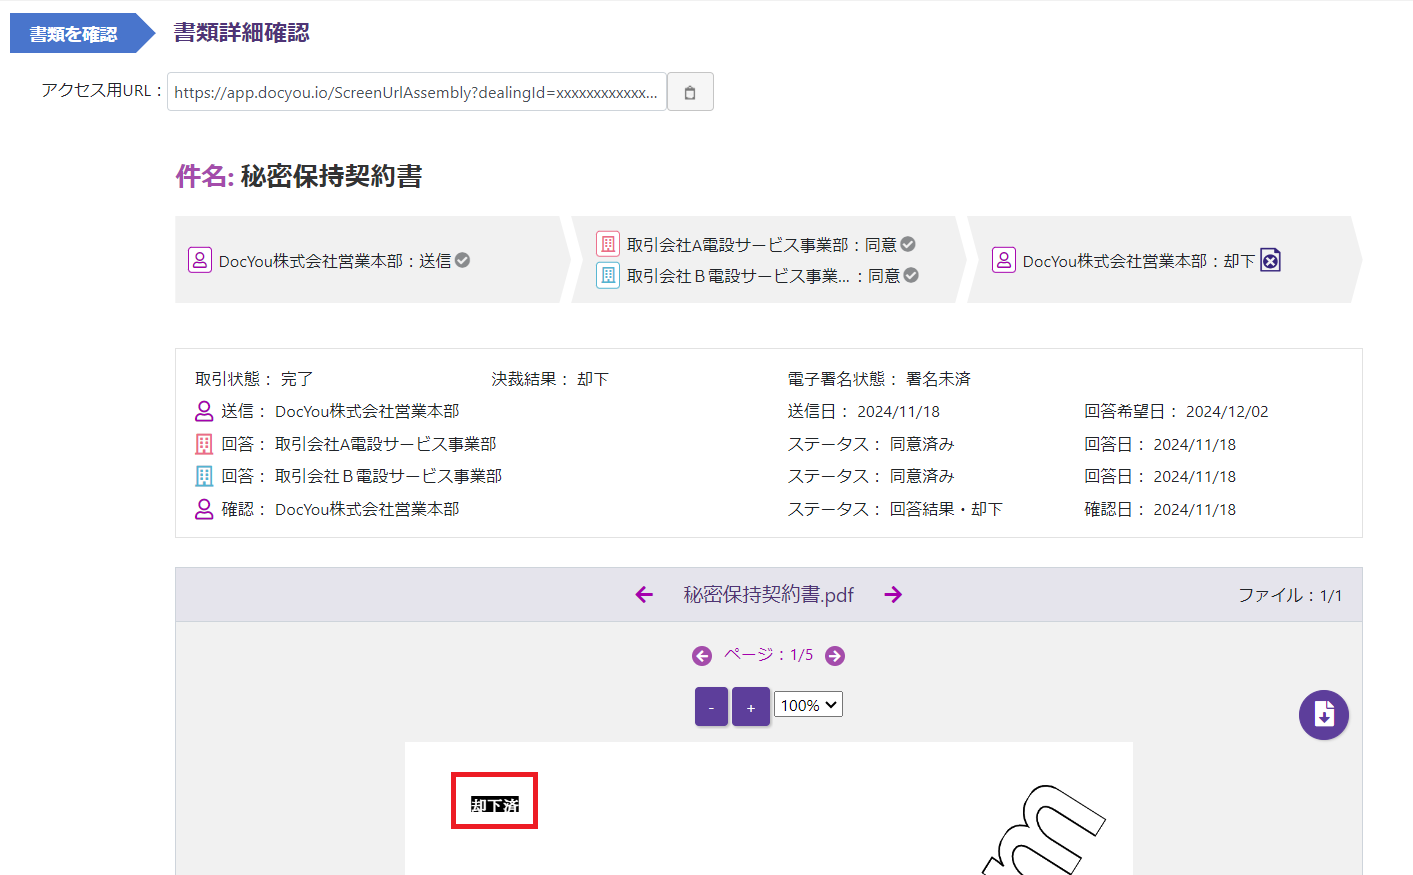Go to the next page of PDF
This screenshot has height=875, width=1413.
tap(835, 656)
